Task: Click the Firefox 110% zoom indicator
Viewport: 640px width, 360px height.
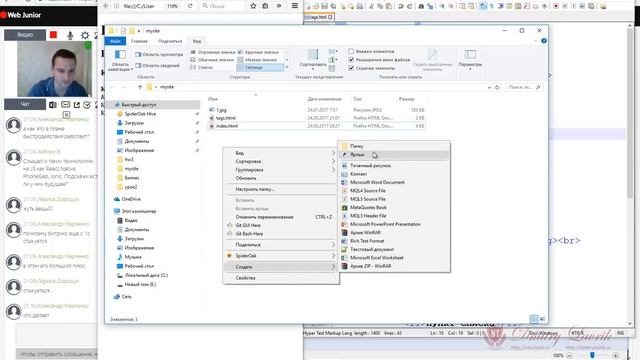Action: point(173,6)
